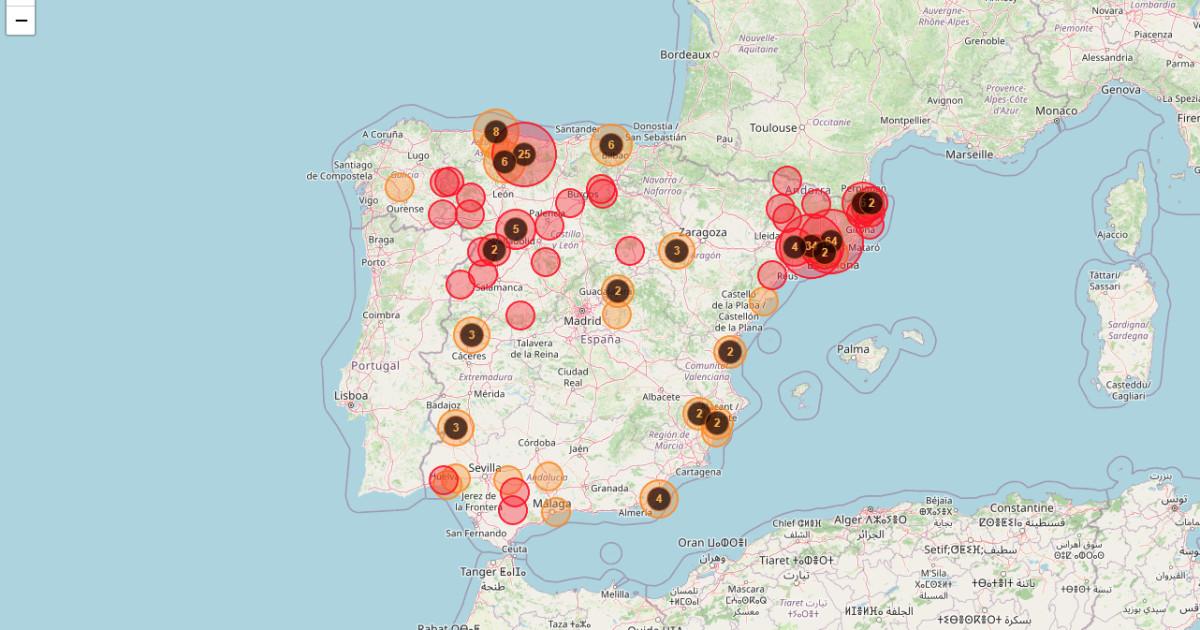Select the orange circle above the Andalucía label
This screenshot has height=630, width=1200.
point(548,477)
